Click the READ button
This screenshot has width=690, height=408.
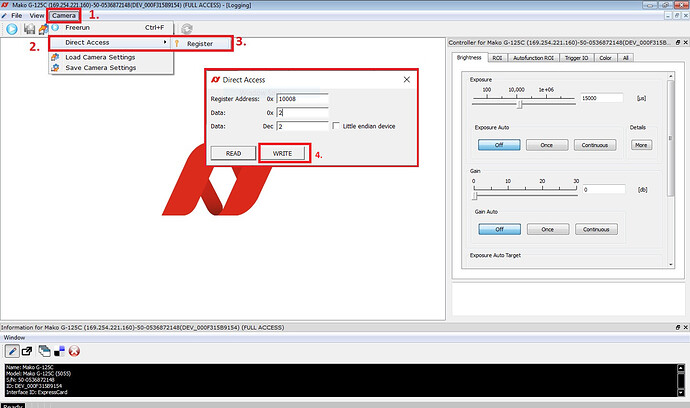click(x=233, y=153)
